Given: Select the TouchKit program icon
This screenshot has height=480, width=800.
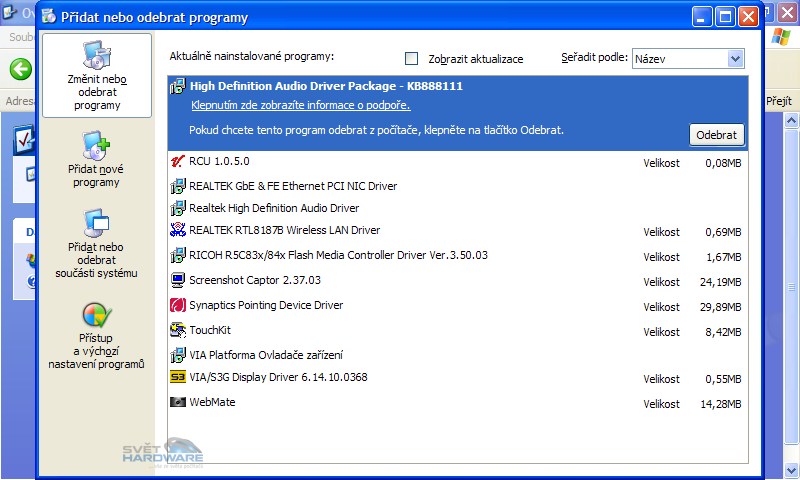Looking at the screenshot, I should pyautogui.click(x=178, y=330).
